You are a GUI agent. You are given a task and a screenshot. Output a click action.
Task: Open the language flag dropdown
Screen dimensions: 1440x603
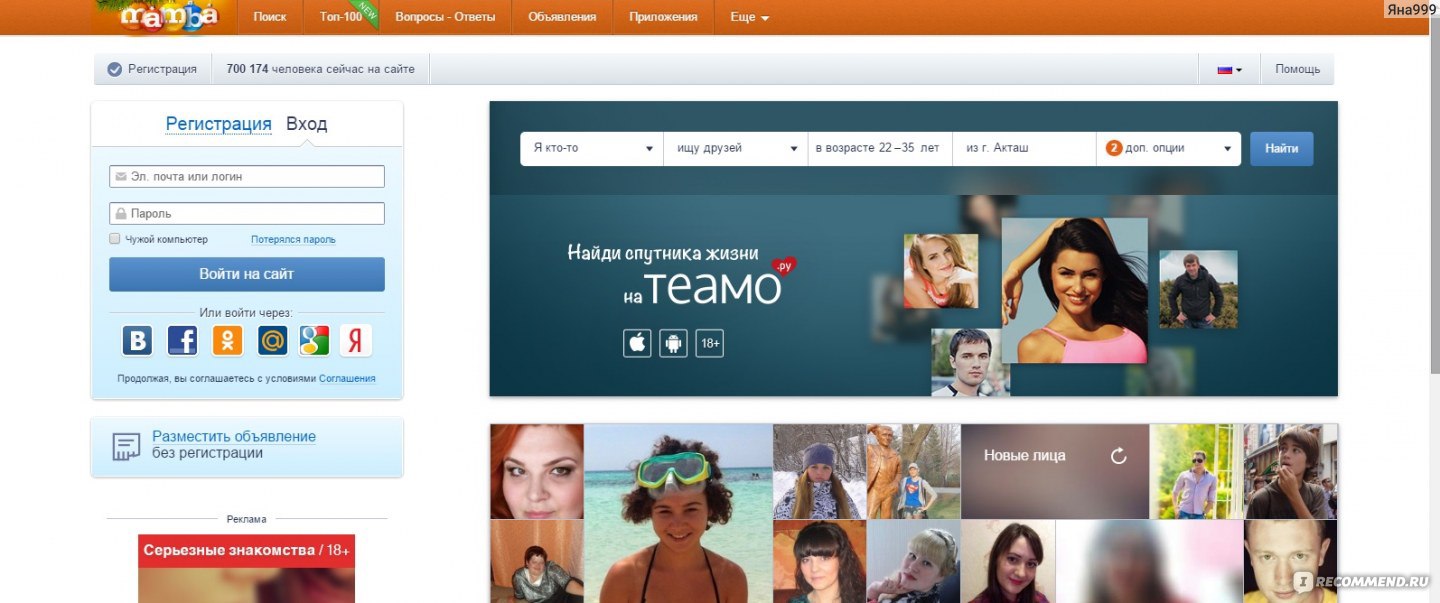pyautogui.click(x=1229, y=70)
